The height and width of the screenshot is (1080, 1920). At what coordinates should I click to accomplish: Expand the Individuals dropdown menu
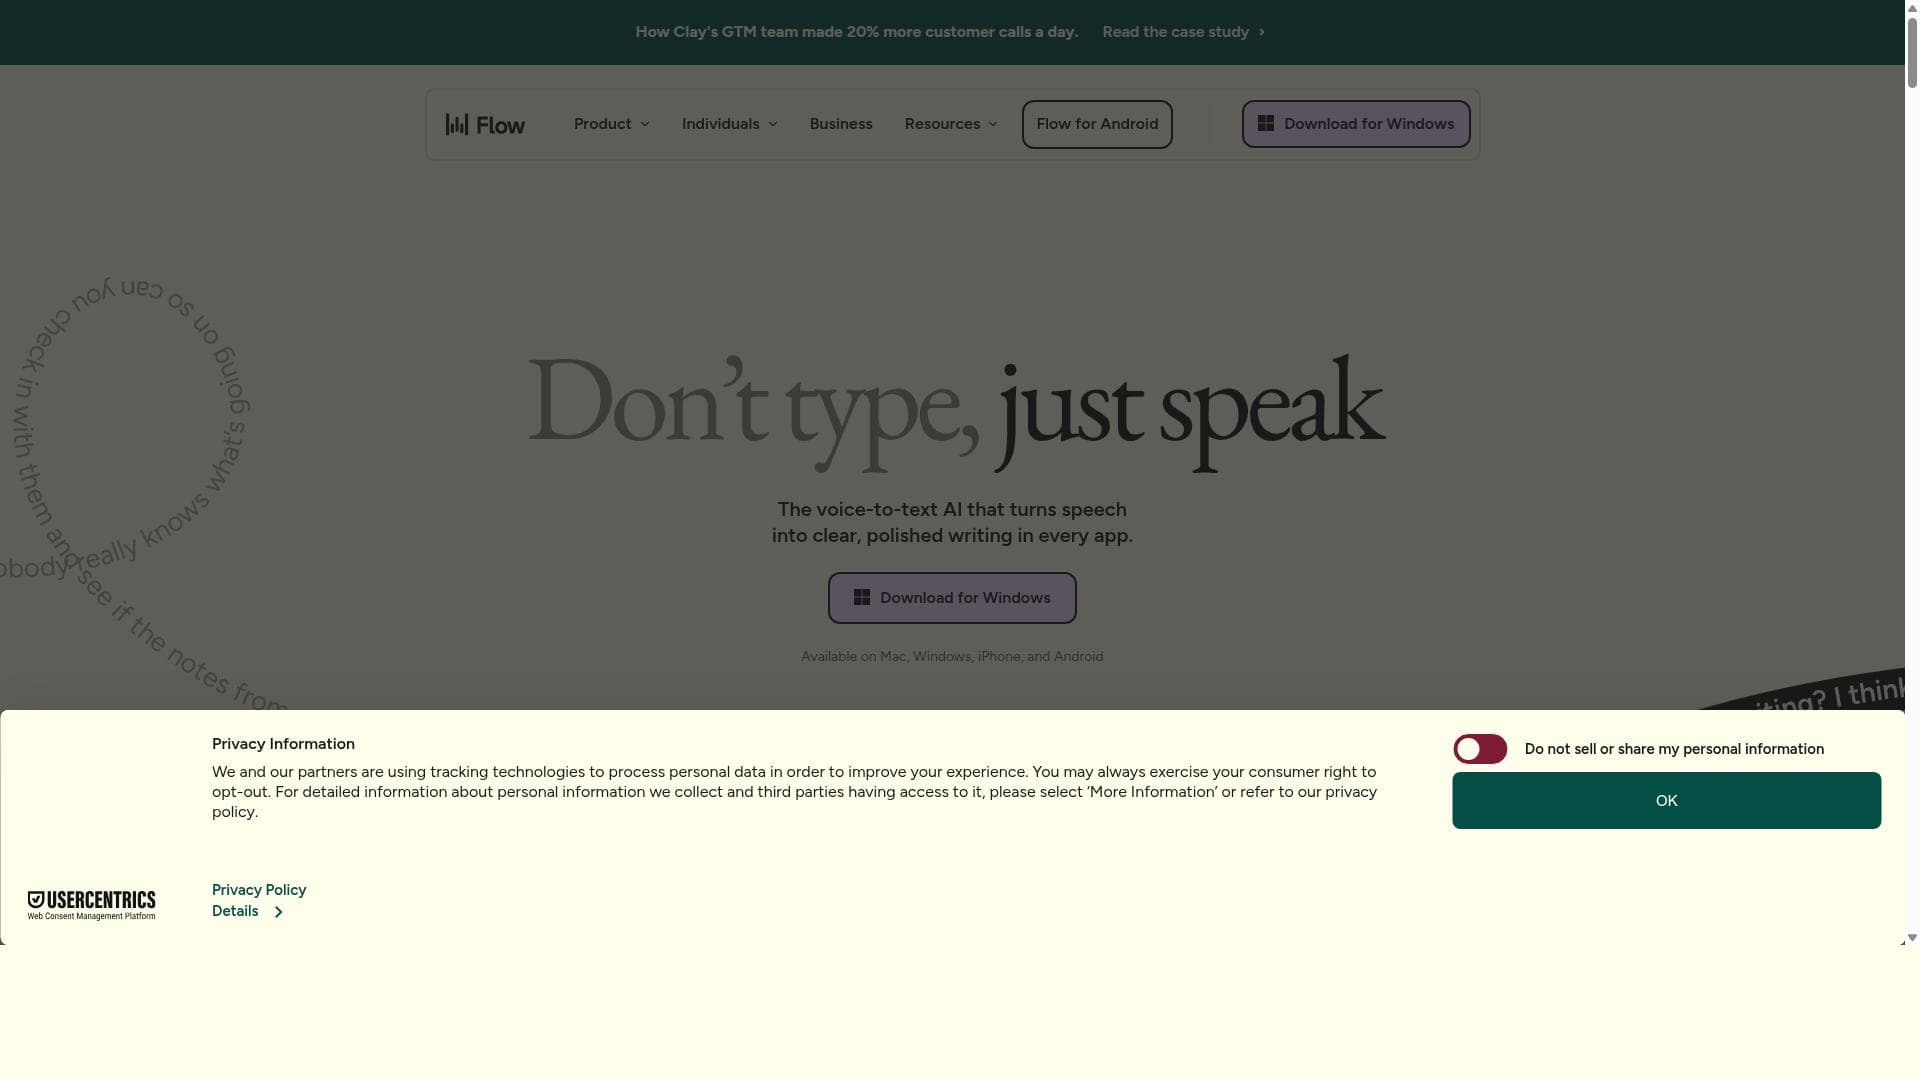(729, 124)
